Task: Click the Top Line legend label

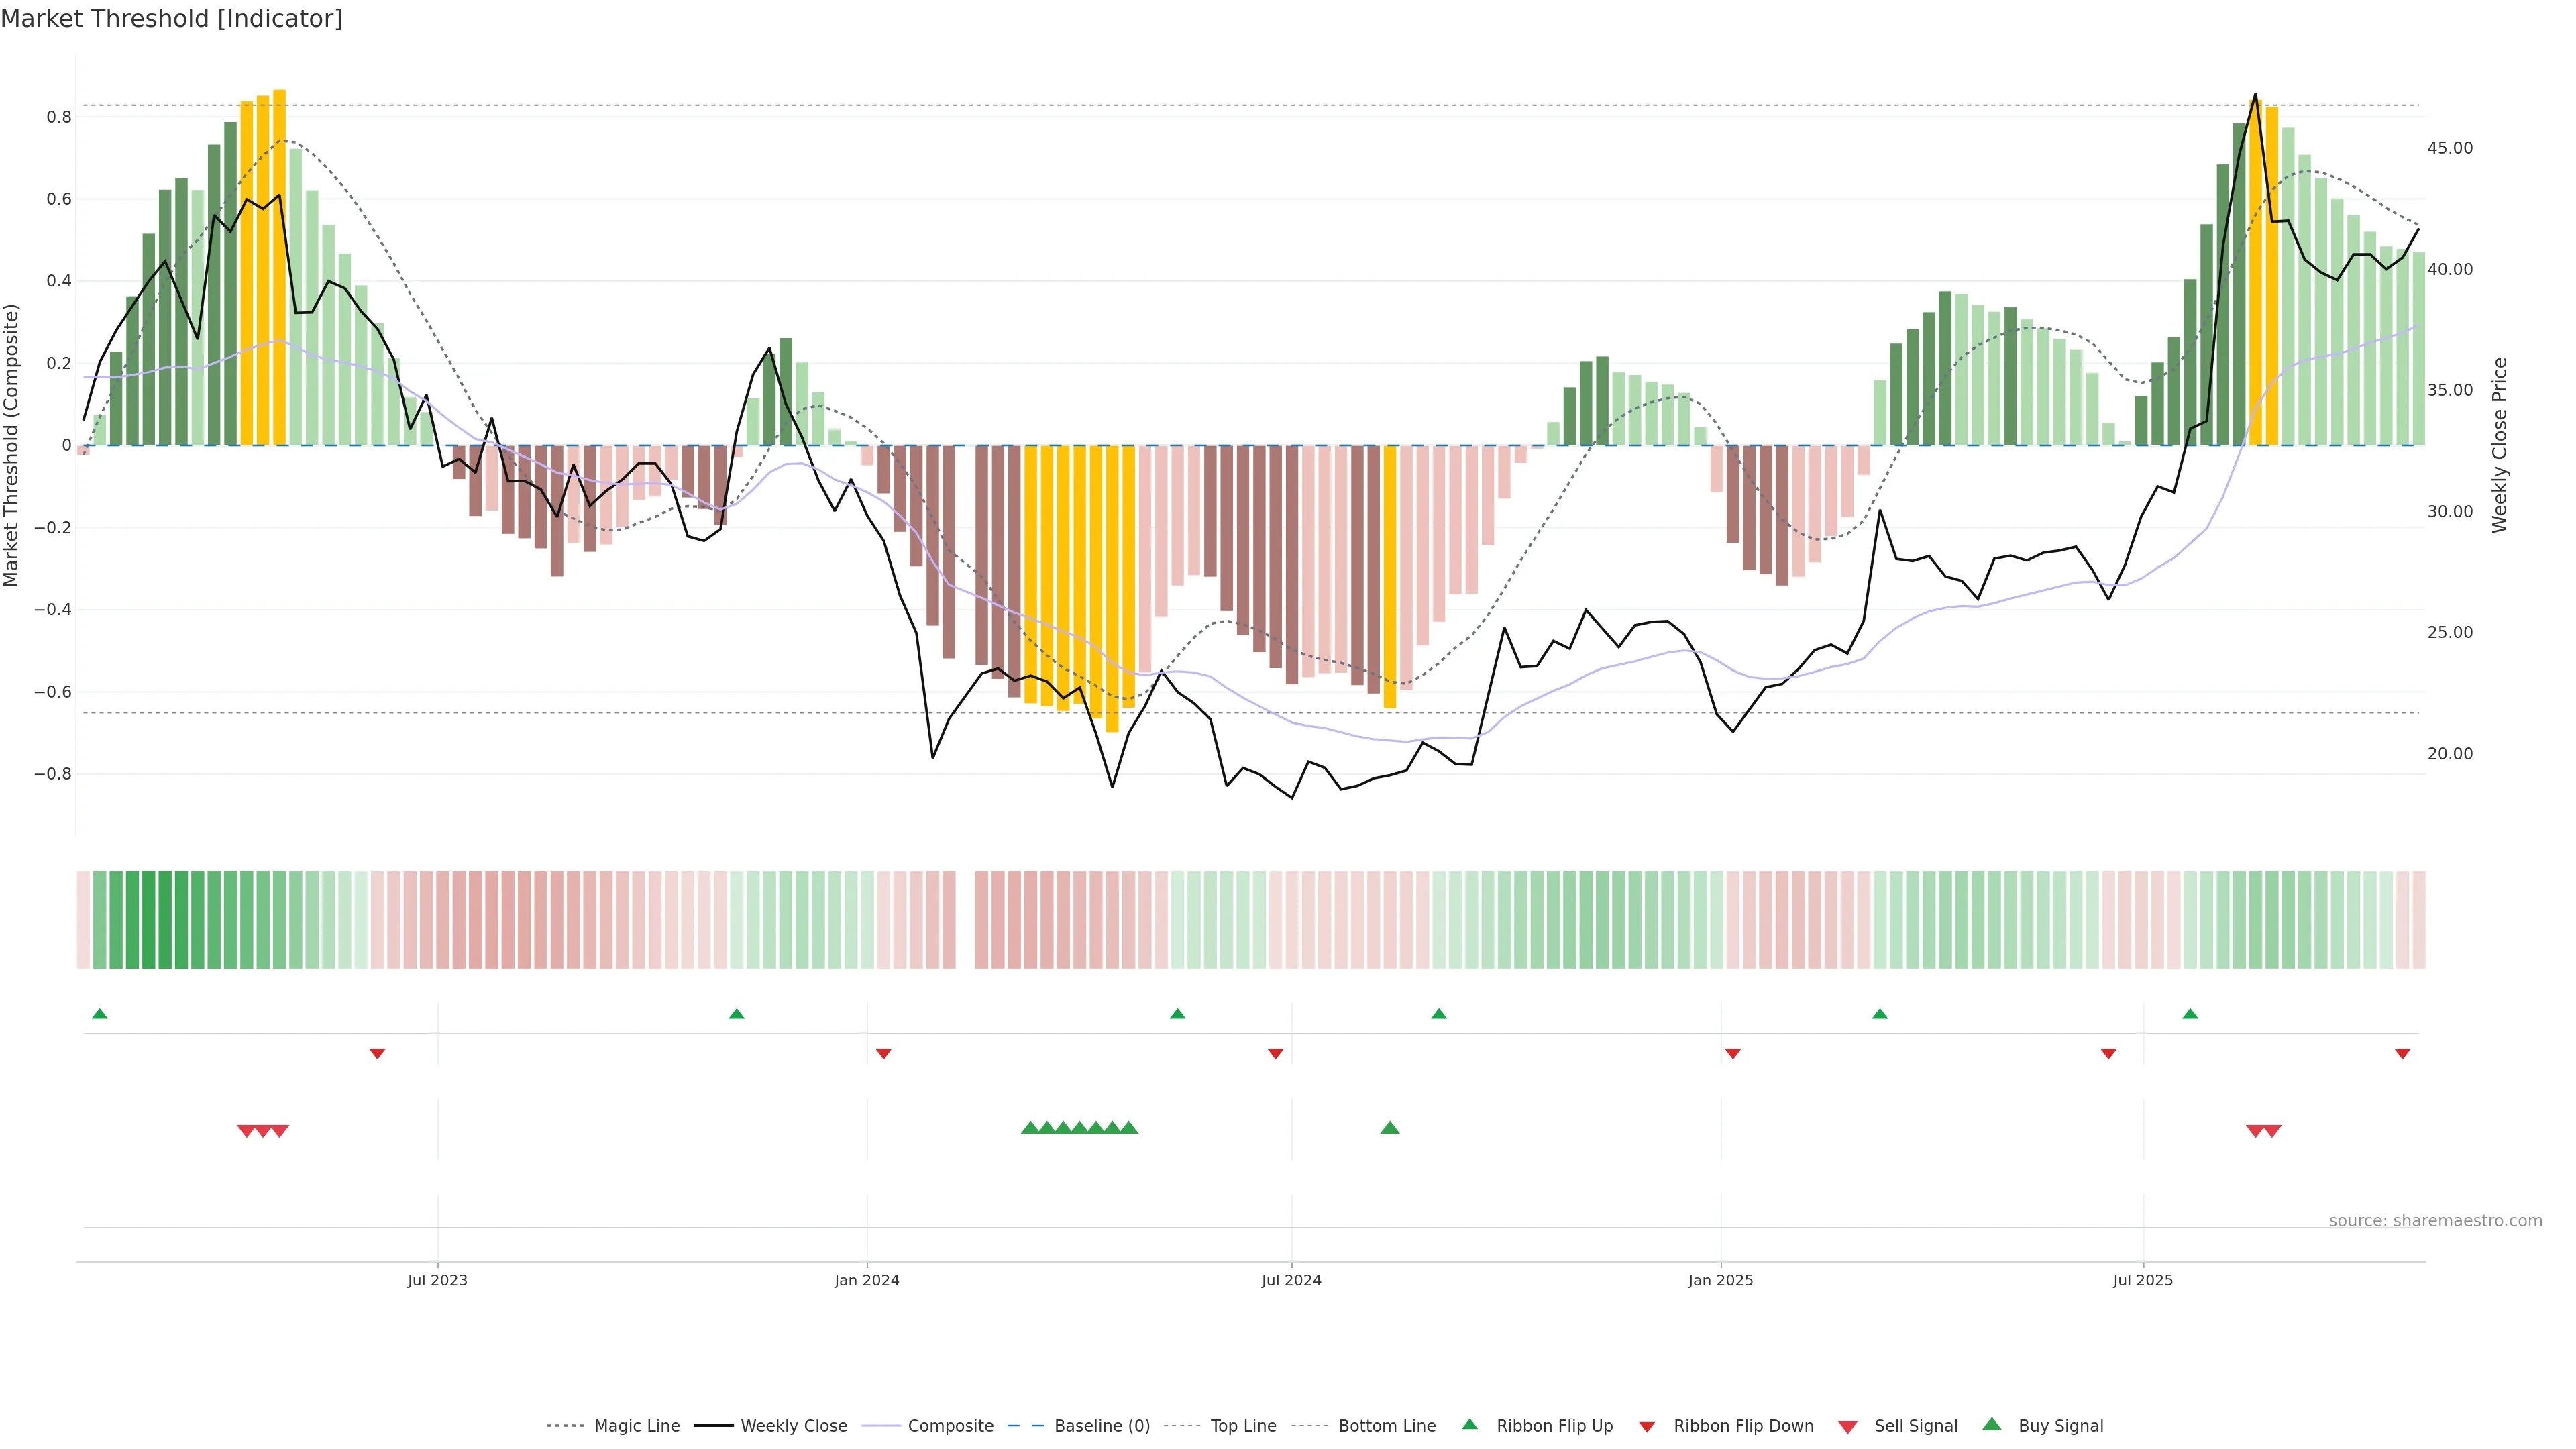Action: coord(1243,1426)
